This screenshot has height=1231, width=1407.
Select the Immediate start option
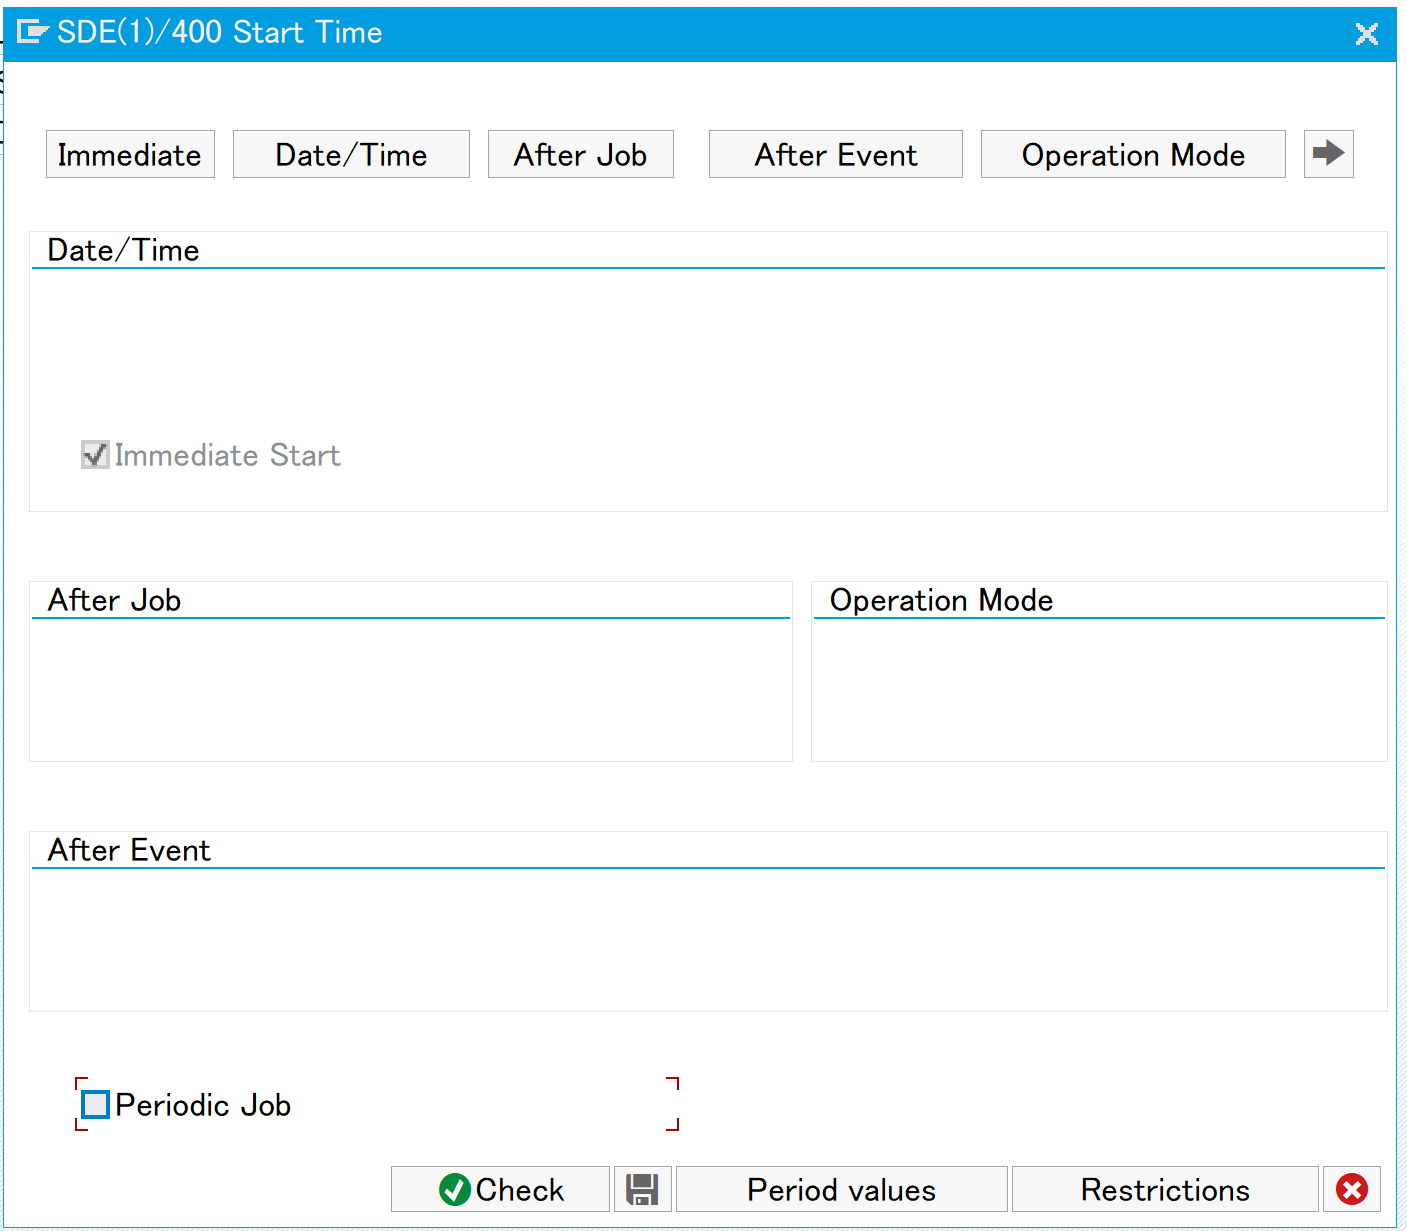click(130, 155)
